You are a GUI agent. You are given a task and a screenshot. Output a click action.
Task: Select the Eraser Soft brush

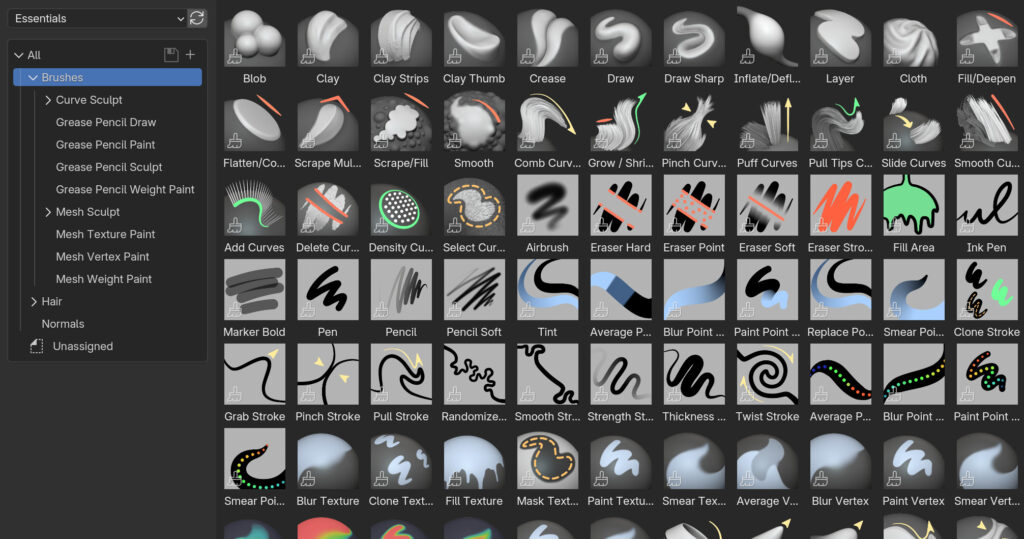point(767,206)
